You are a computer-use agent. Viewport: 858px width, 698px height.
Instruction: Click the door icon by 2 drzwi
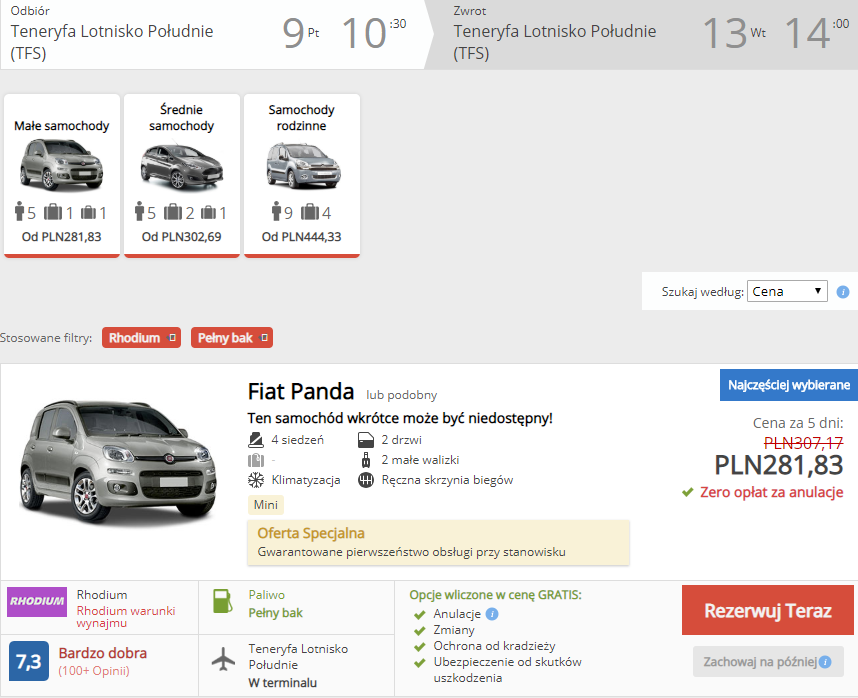366,440
